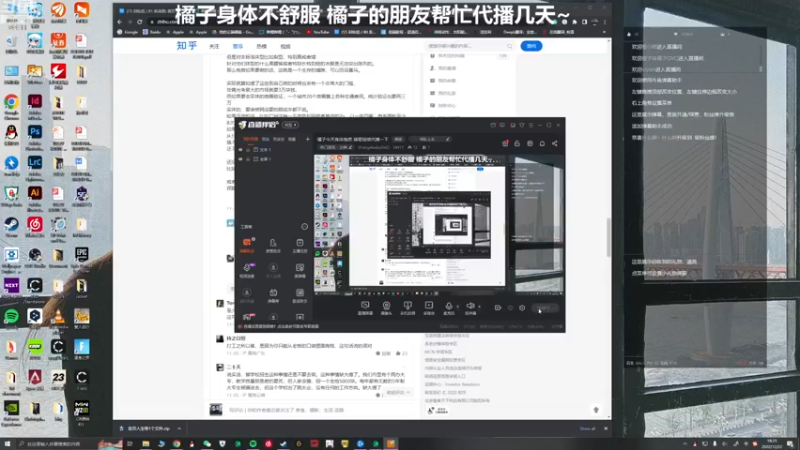Open Adobe Illustrator desktop shortcut
This screenshot has width=800, height=450.
35,198
